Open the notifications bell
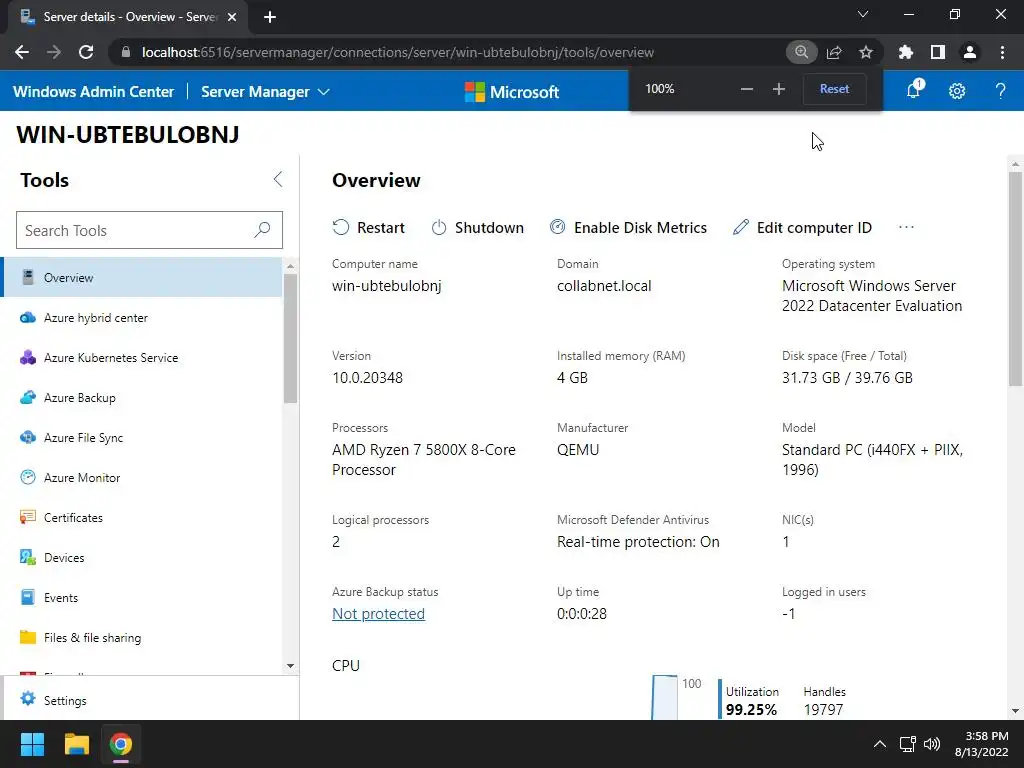This screenshot has width=1024, height=768. coord(914,90)
